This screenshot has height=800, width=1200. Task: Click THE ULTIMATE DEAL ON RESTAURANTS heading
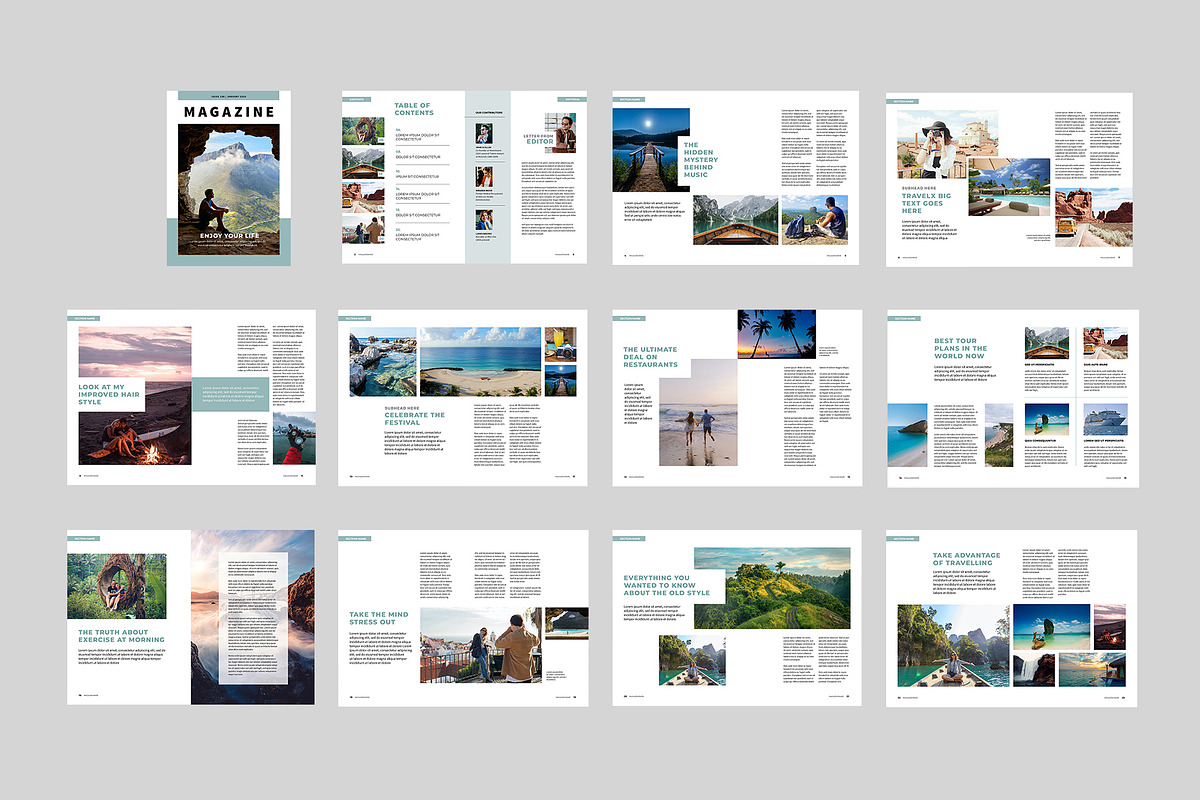point(651,356)
